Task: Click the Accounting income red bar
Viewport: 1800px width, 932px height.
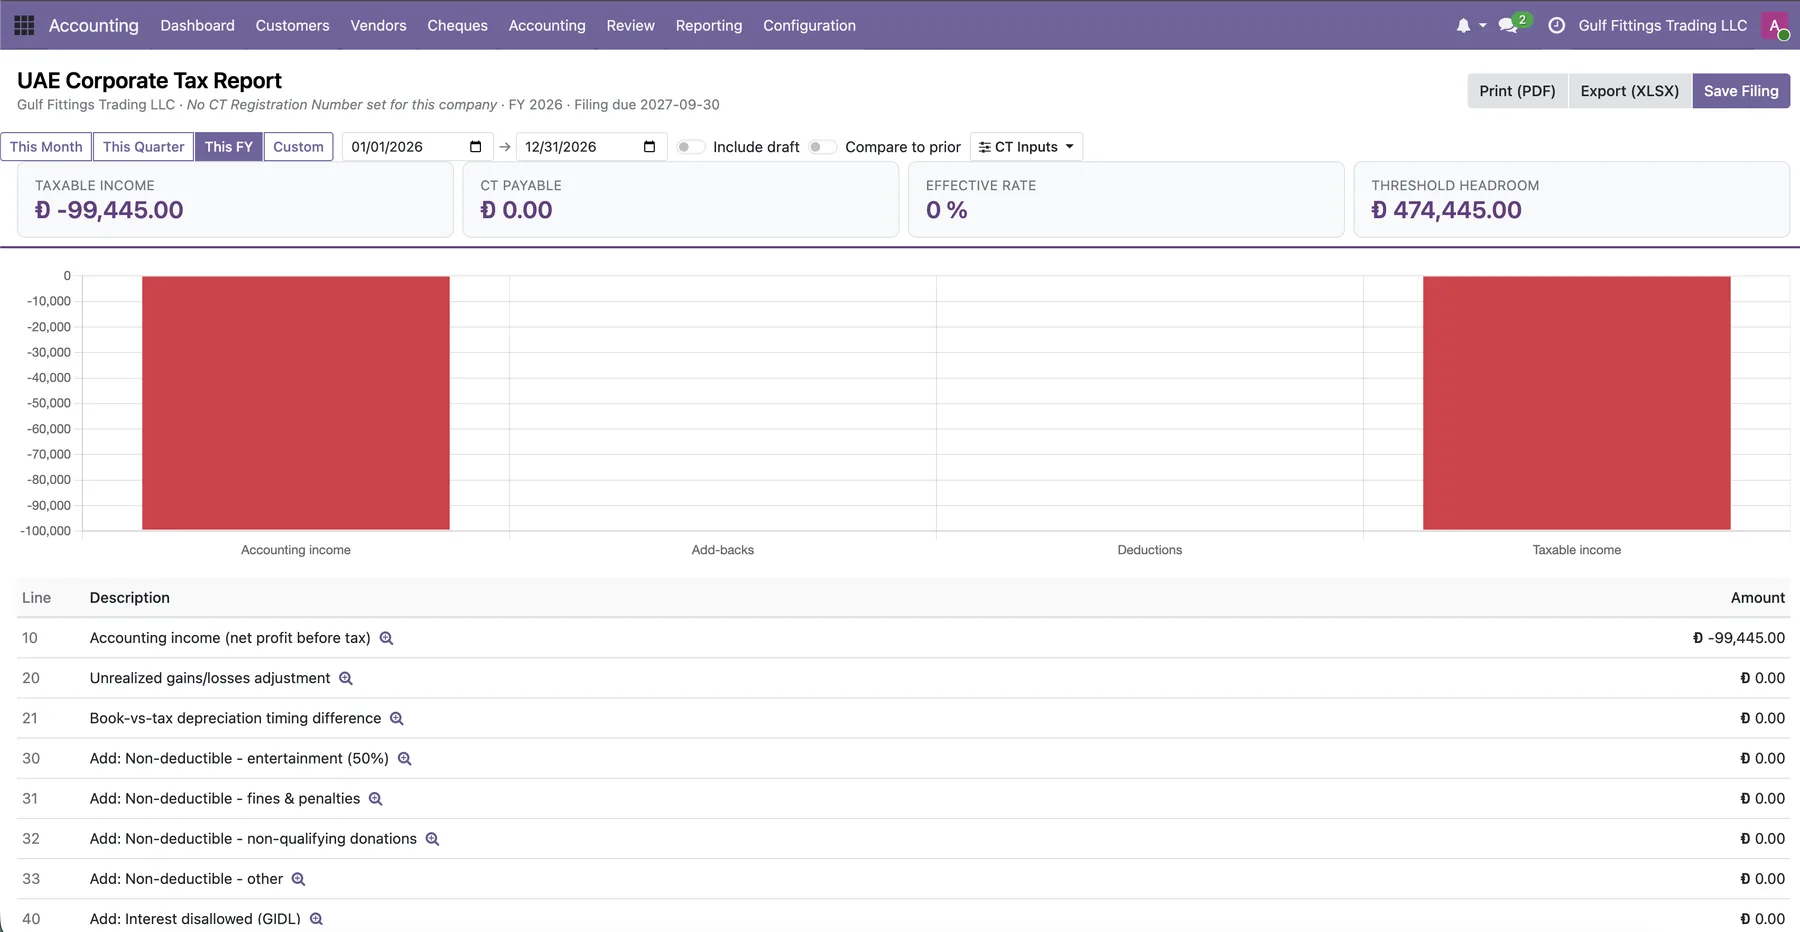Action: 296,403
